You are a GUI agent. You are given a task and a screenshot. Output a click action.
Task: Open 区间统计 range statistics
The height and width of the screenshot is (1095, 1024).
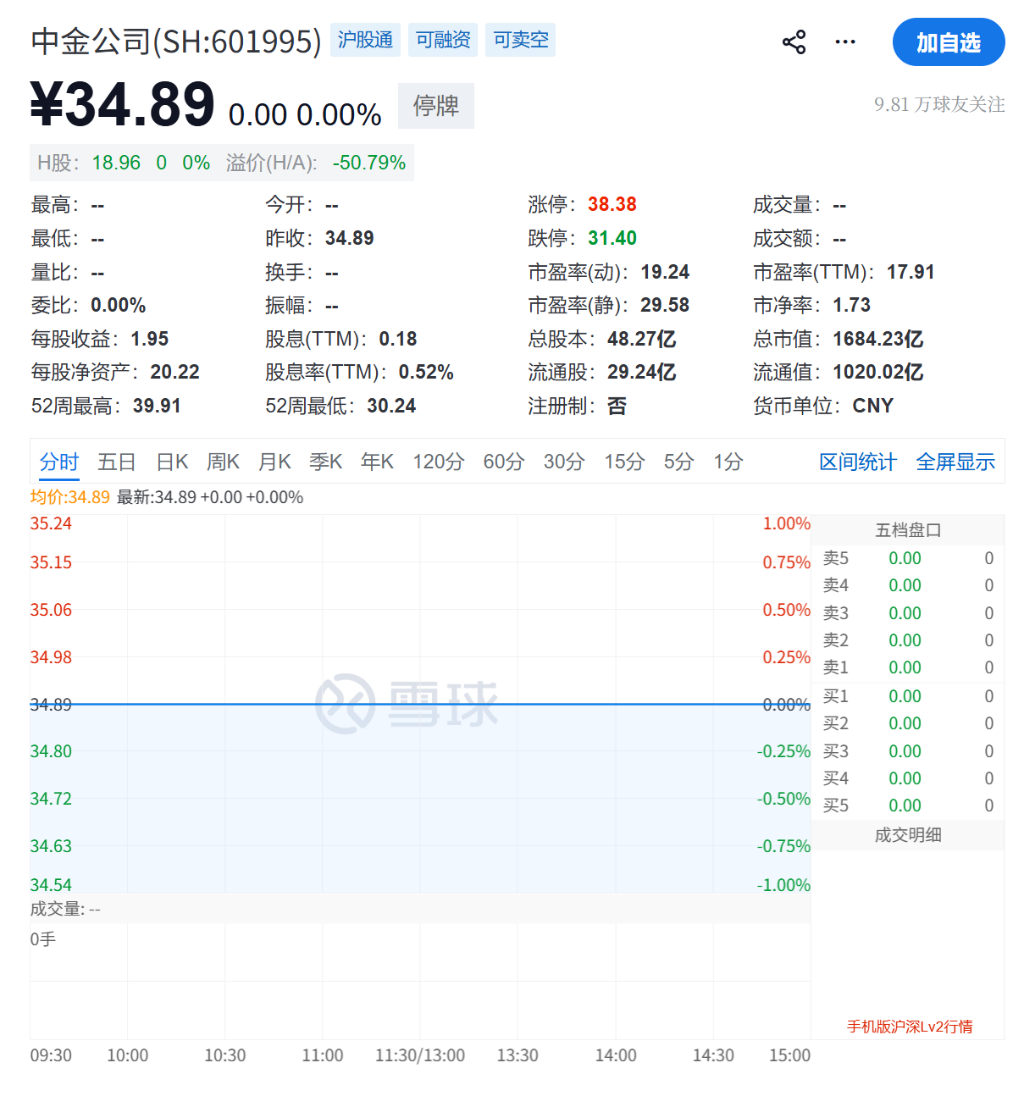pos(858,462)
